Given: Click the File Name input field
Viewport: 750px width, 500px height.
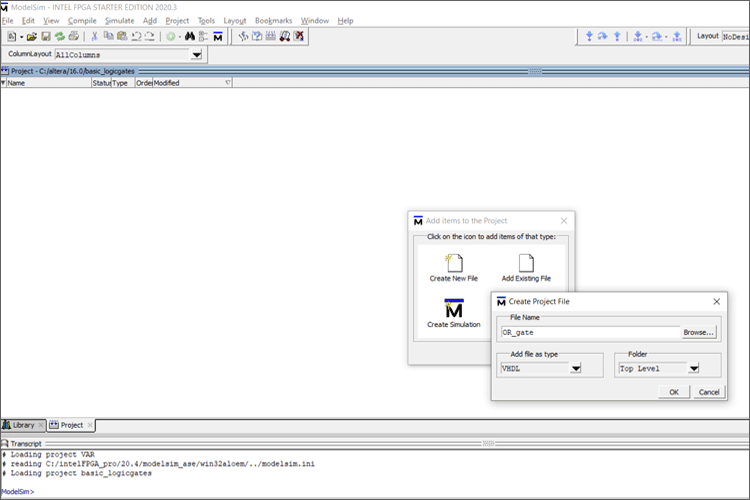Looking at the screenshot, I should pyautogui.click(x=590, y=332).
